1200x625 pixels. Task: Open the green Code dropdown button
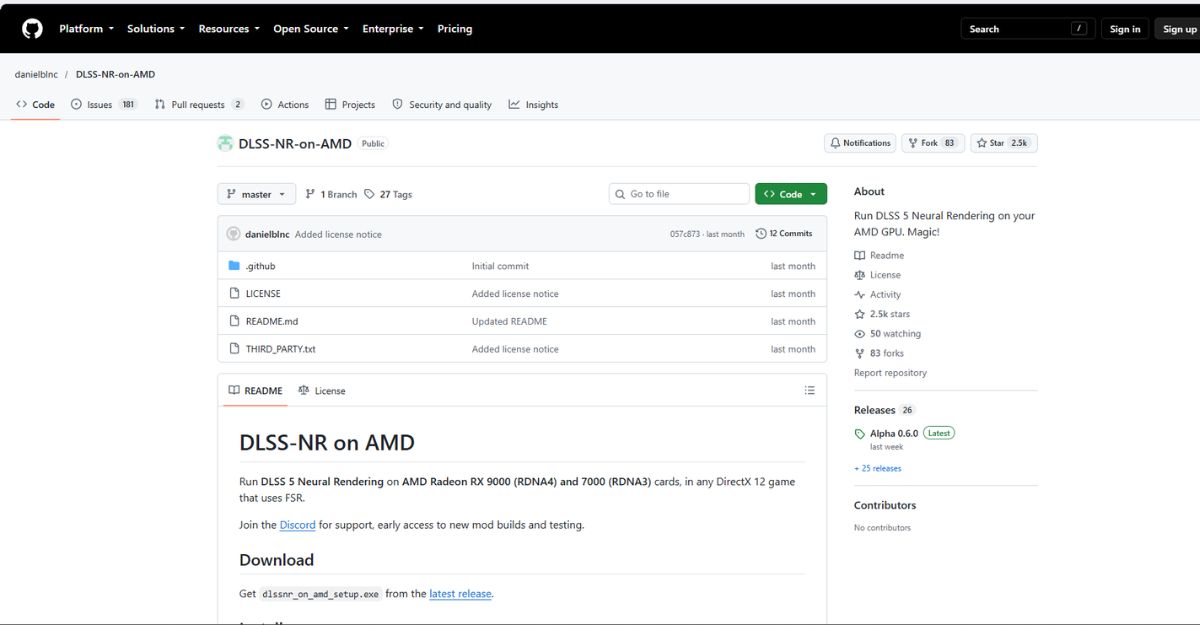pyautogui.click(x=791, y=194)
